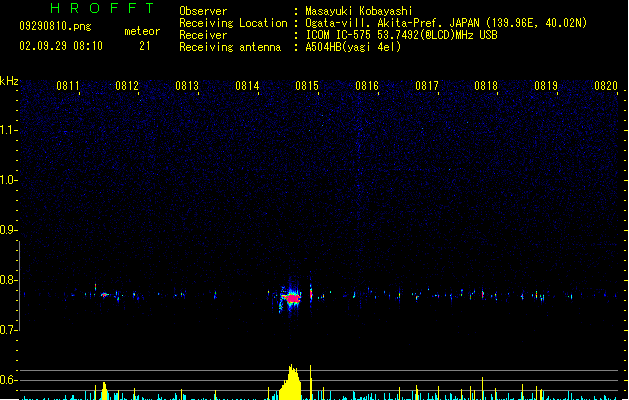
Task: Click the 0812 time marker
Action: click(127, 86)
